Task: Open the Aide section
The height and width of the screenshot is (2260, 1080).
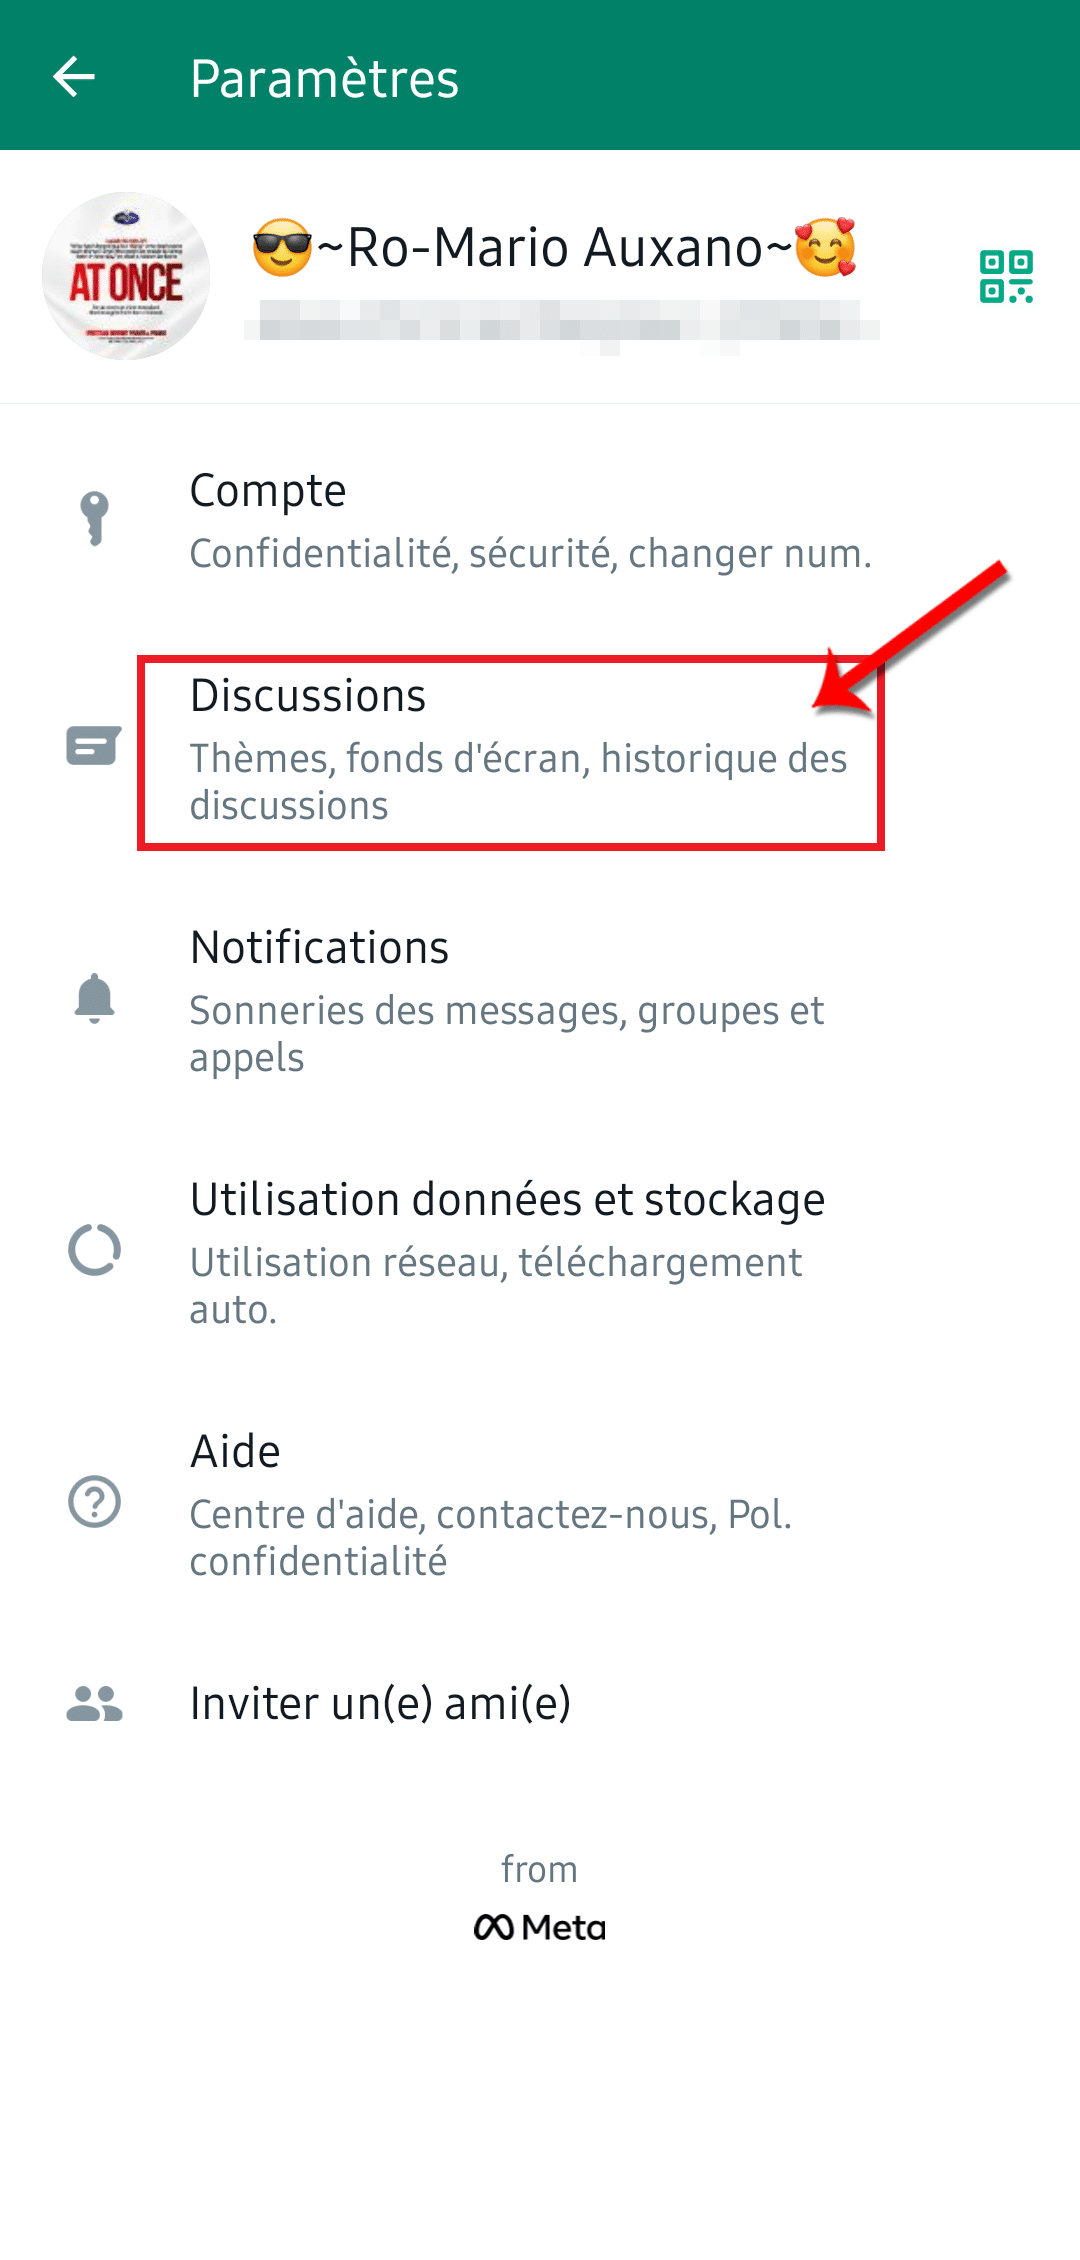Action: click(540, 1503)
